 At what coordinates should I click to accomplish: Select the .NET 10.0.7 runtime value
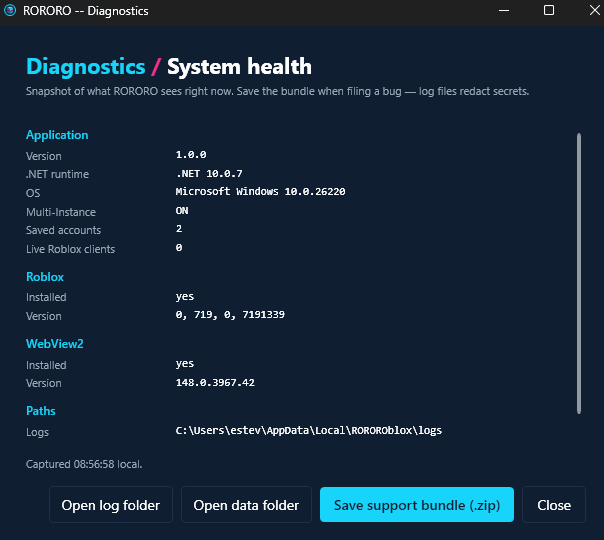tap(209, 174)
